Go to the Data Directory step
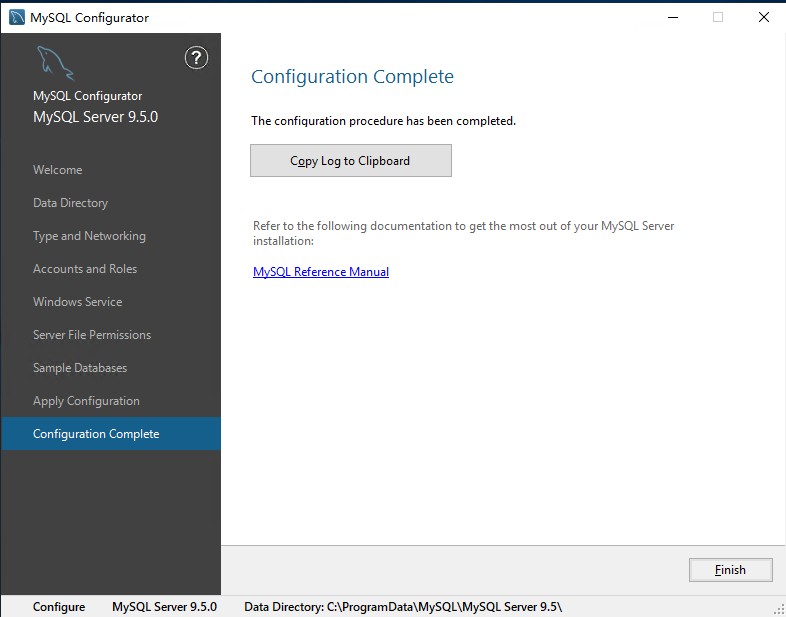Image resolution: width=786 pixels, height=617 pixels. pos(70,203)
